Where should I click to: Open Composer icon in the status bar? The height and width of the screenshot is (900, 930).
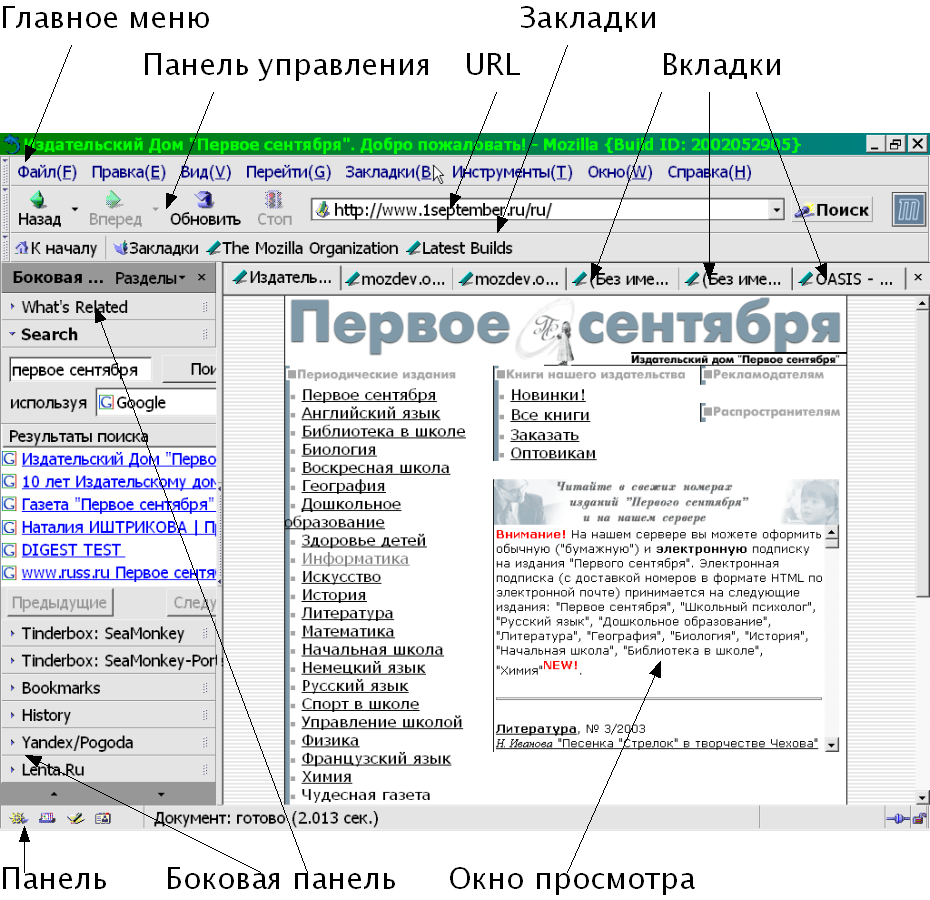(x=74, y=819)
